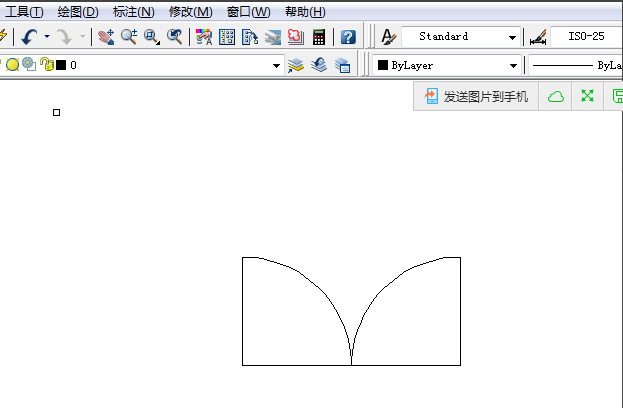Toggle layer 0 lock padlock icon
The height and width of the screenshot is (408, 623).
tap(47, 64)
